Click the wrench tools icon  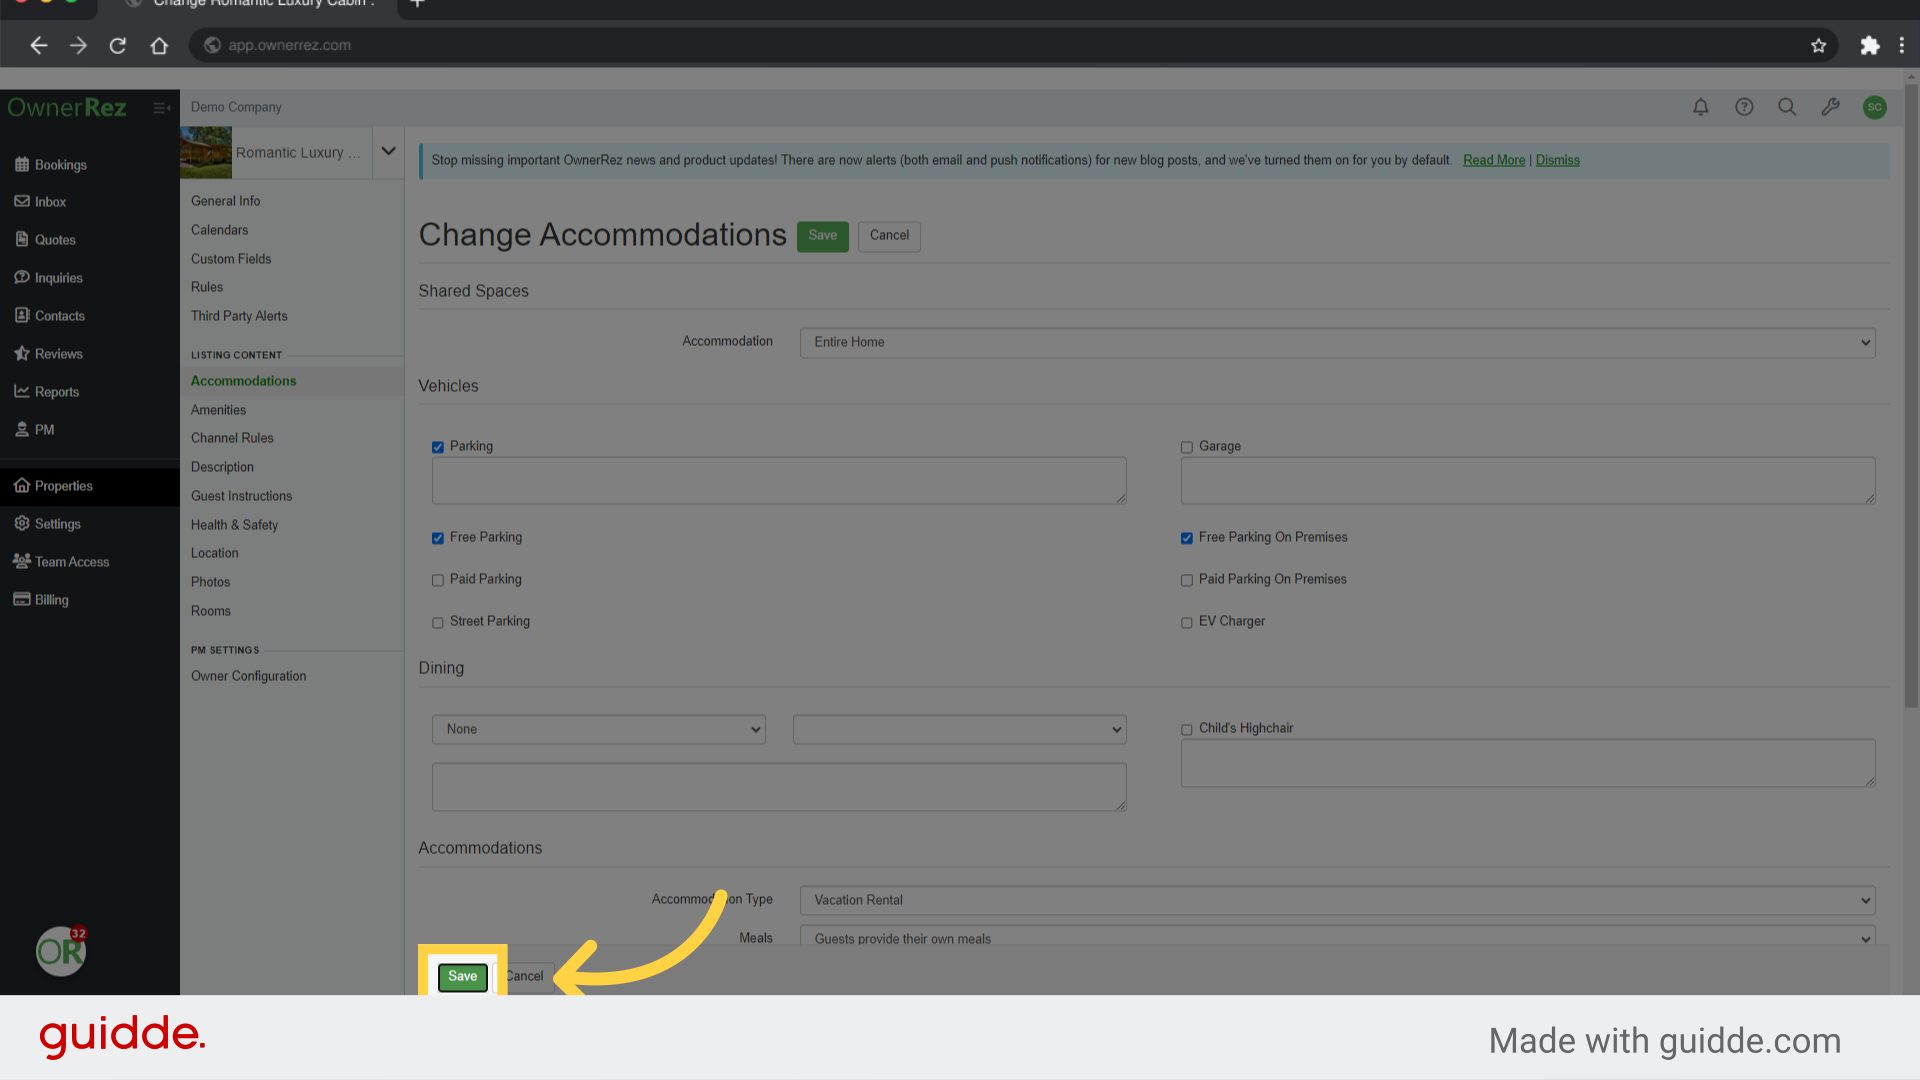[x=1830, y=107]
